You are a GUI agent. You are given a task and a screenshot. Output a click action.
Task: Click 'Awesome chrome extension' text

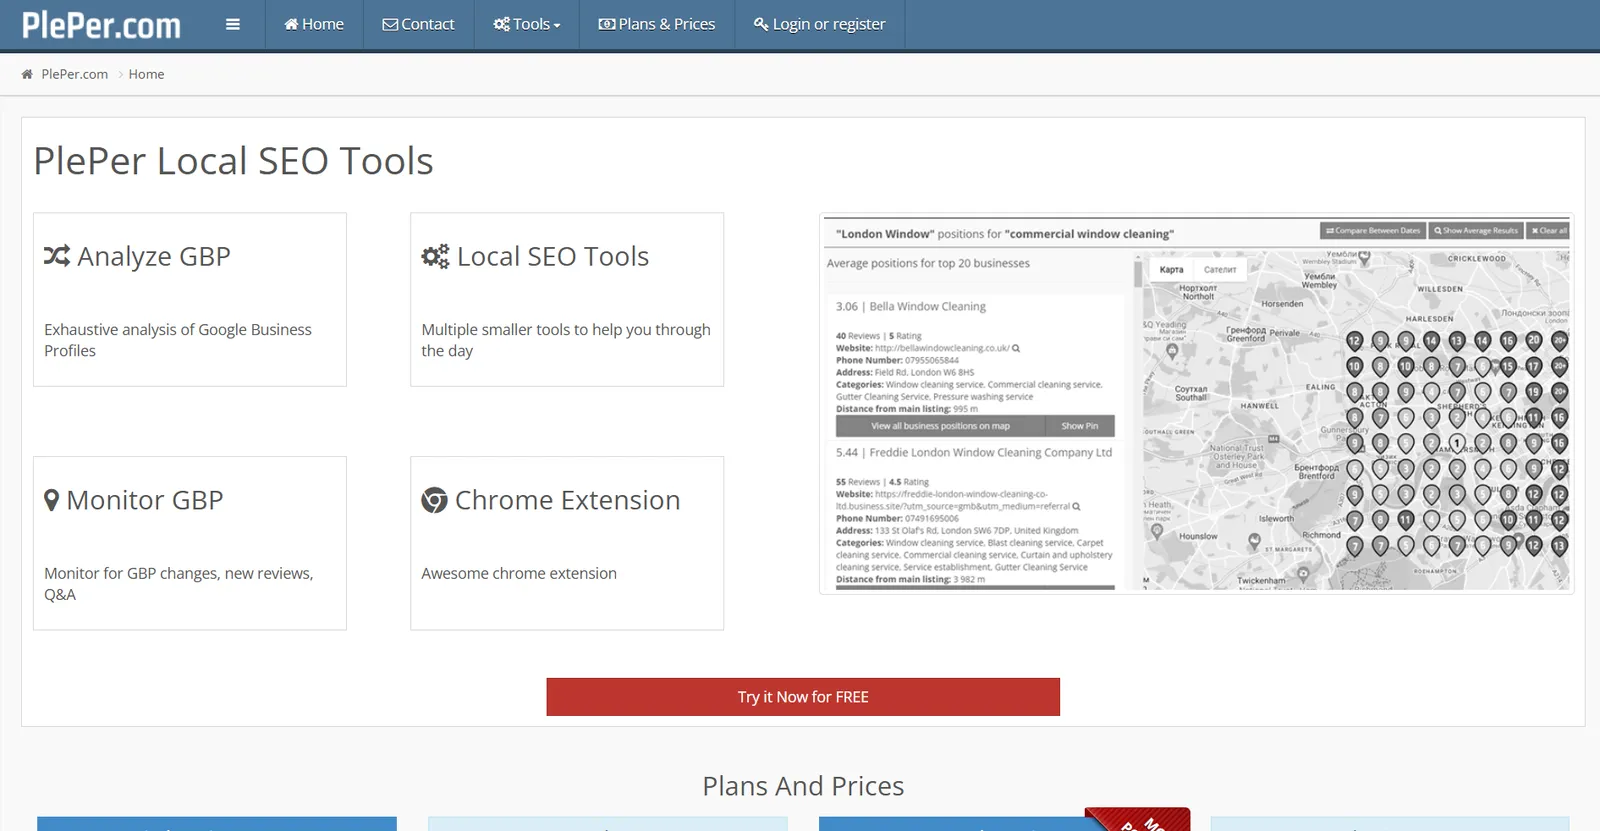519,574
